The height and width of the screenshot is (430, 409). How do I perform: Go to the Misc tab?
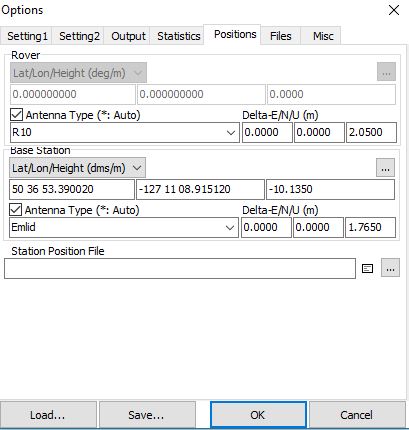(323, 36)
